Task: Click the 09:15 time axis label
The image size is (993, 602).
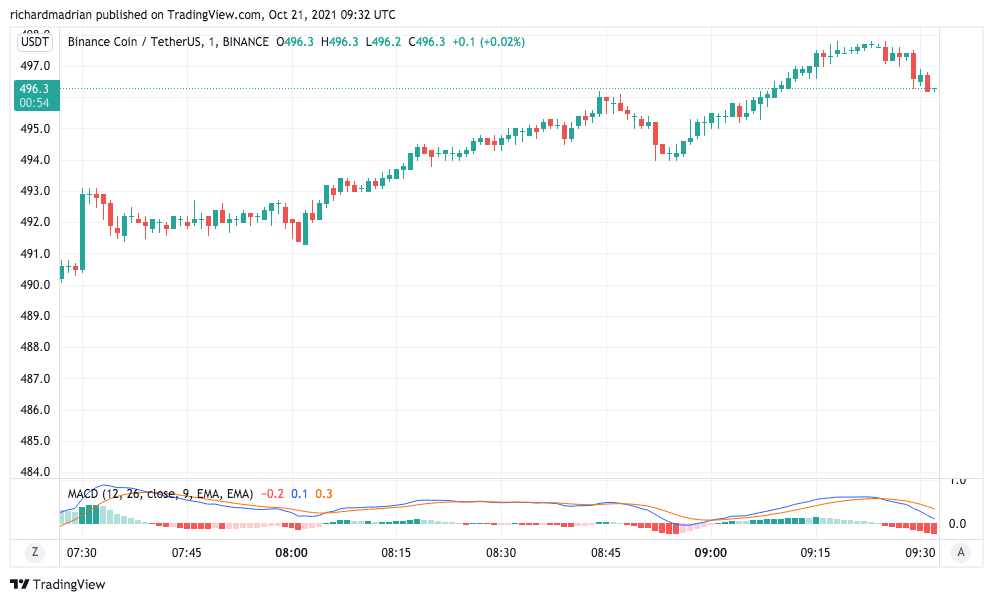Action: point(816,553)
